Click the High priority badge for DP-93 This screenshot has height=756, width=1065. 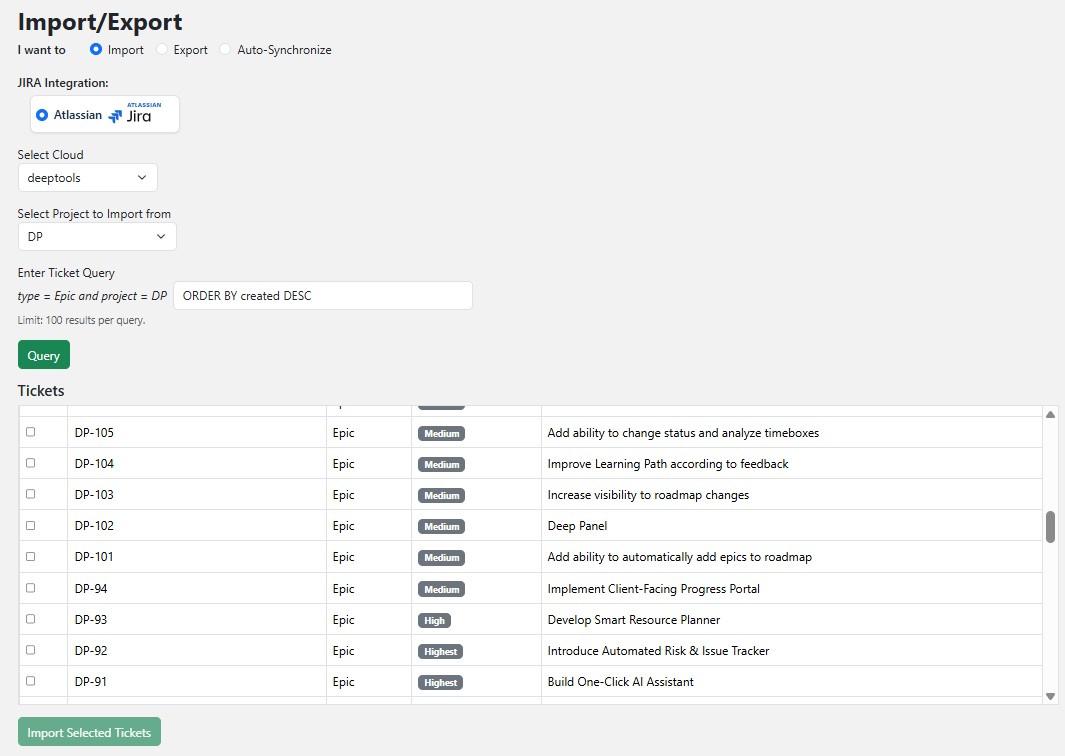tap(434, 620)
